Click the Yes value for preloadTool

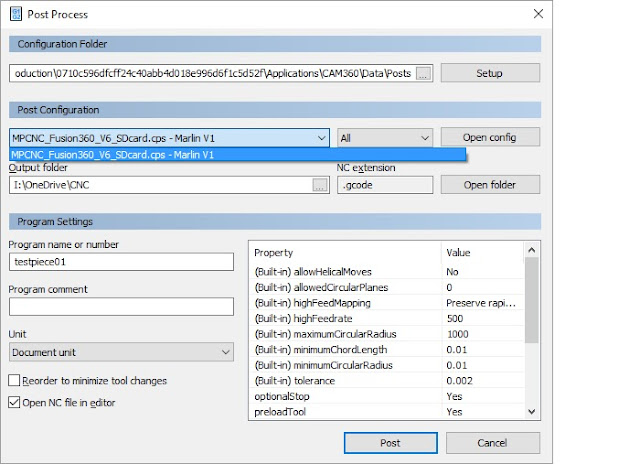[454, 411]
